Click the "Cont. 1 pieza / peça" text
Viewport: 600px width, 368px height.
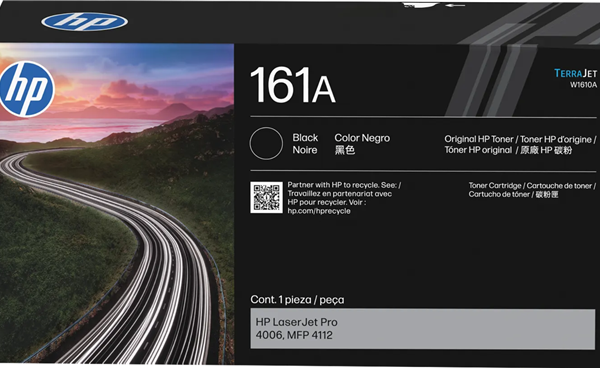pos(297,300)
